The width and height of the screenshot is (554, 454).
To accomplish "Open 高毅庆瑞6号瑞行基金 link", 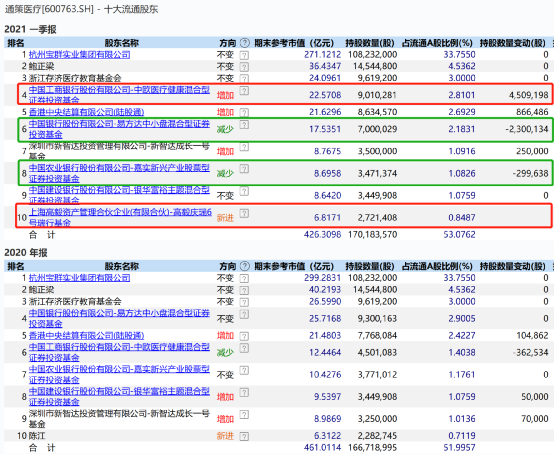I will tap(120, 217).
